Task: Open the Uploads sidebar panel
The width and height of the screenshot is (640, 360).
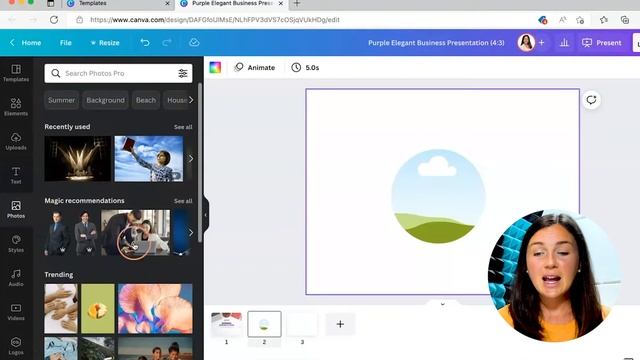Action: tap(16, 141)
